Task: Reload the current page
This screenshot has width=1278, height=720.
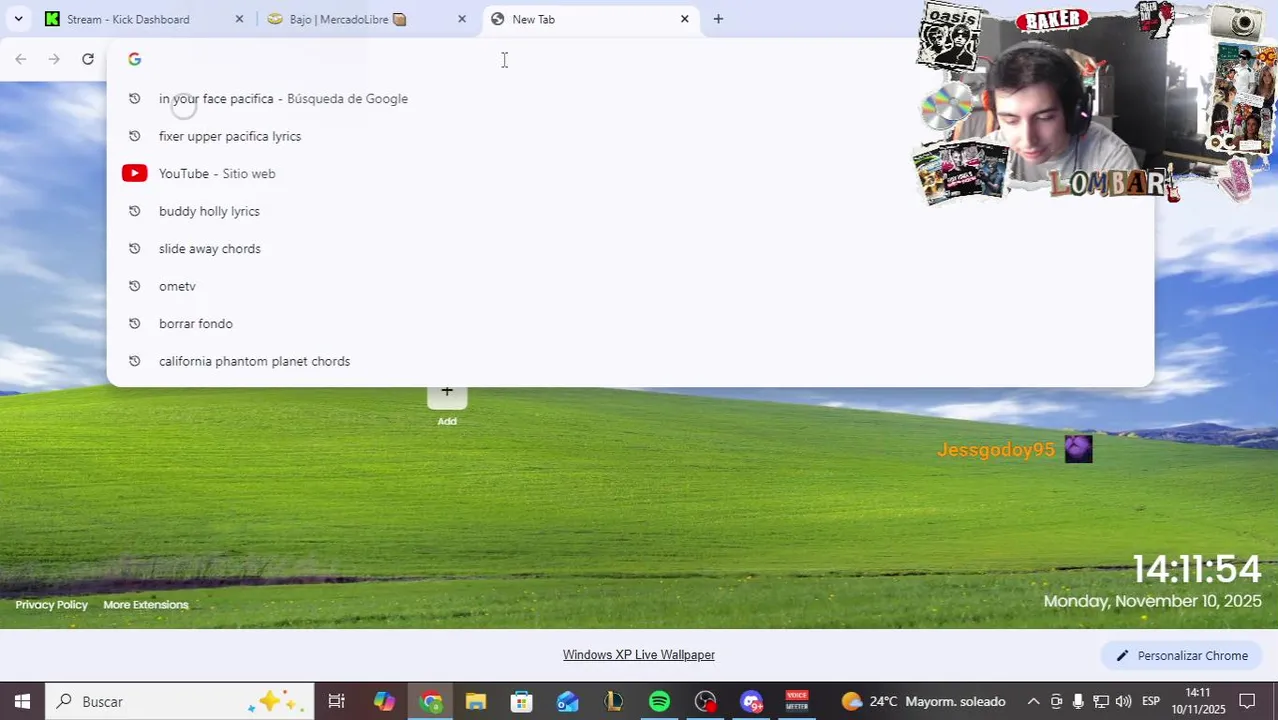Action: [x=88, y=59]
